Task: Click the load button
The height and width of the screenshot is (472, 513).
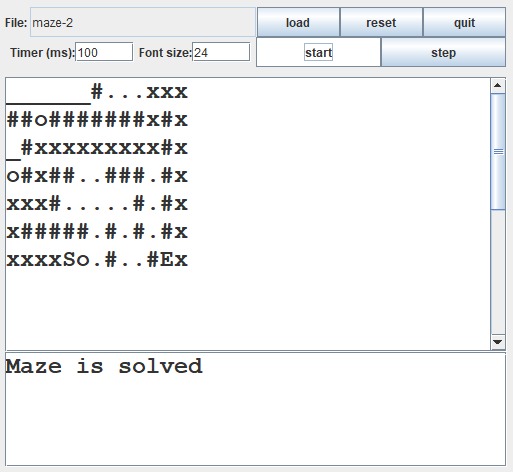Action: coord(298,22)
